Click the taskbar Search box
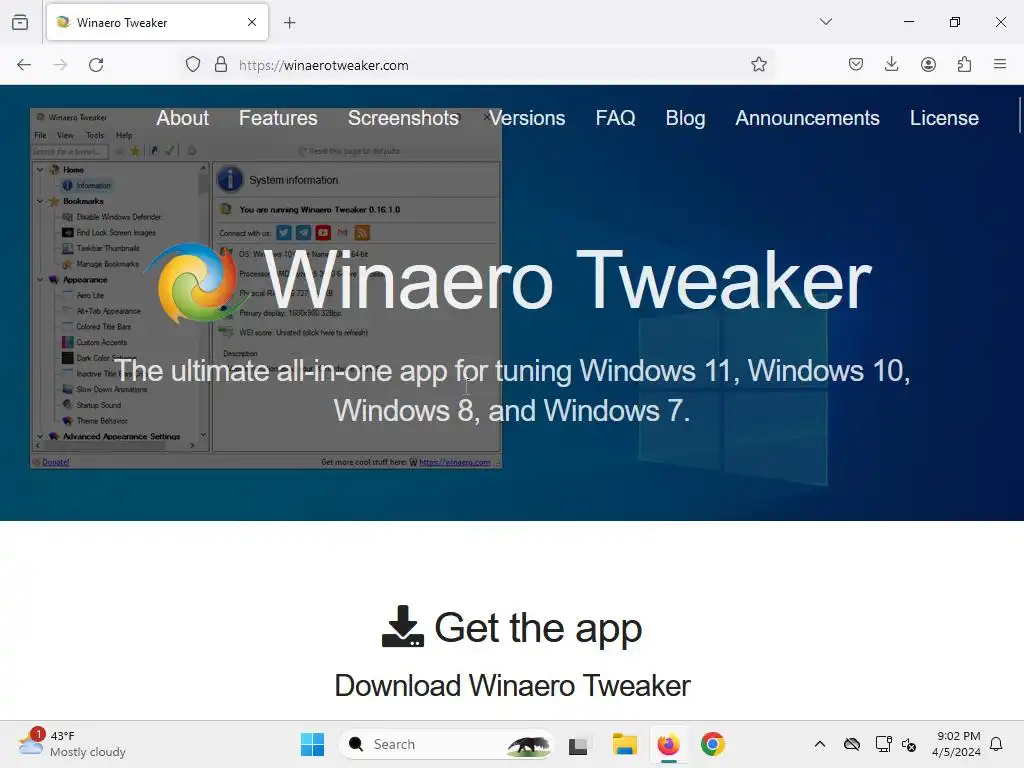Viewport: 1024px width, 768px height. (x=445, y=744)
